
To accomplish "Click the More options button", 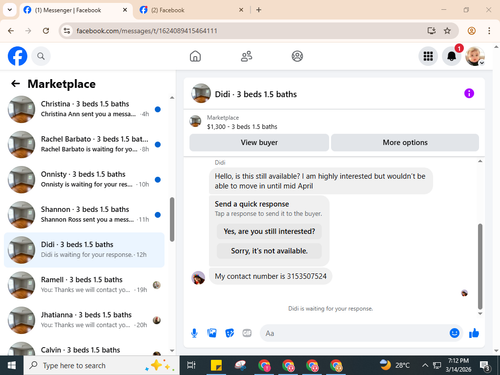I will (405, 142).
